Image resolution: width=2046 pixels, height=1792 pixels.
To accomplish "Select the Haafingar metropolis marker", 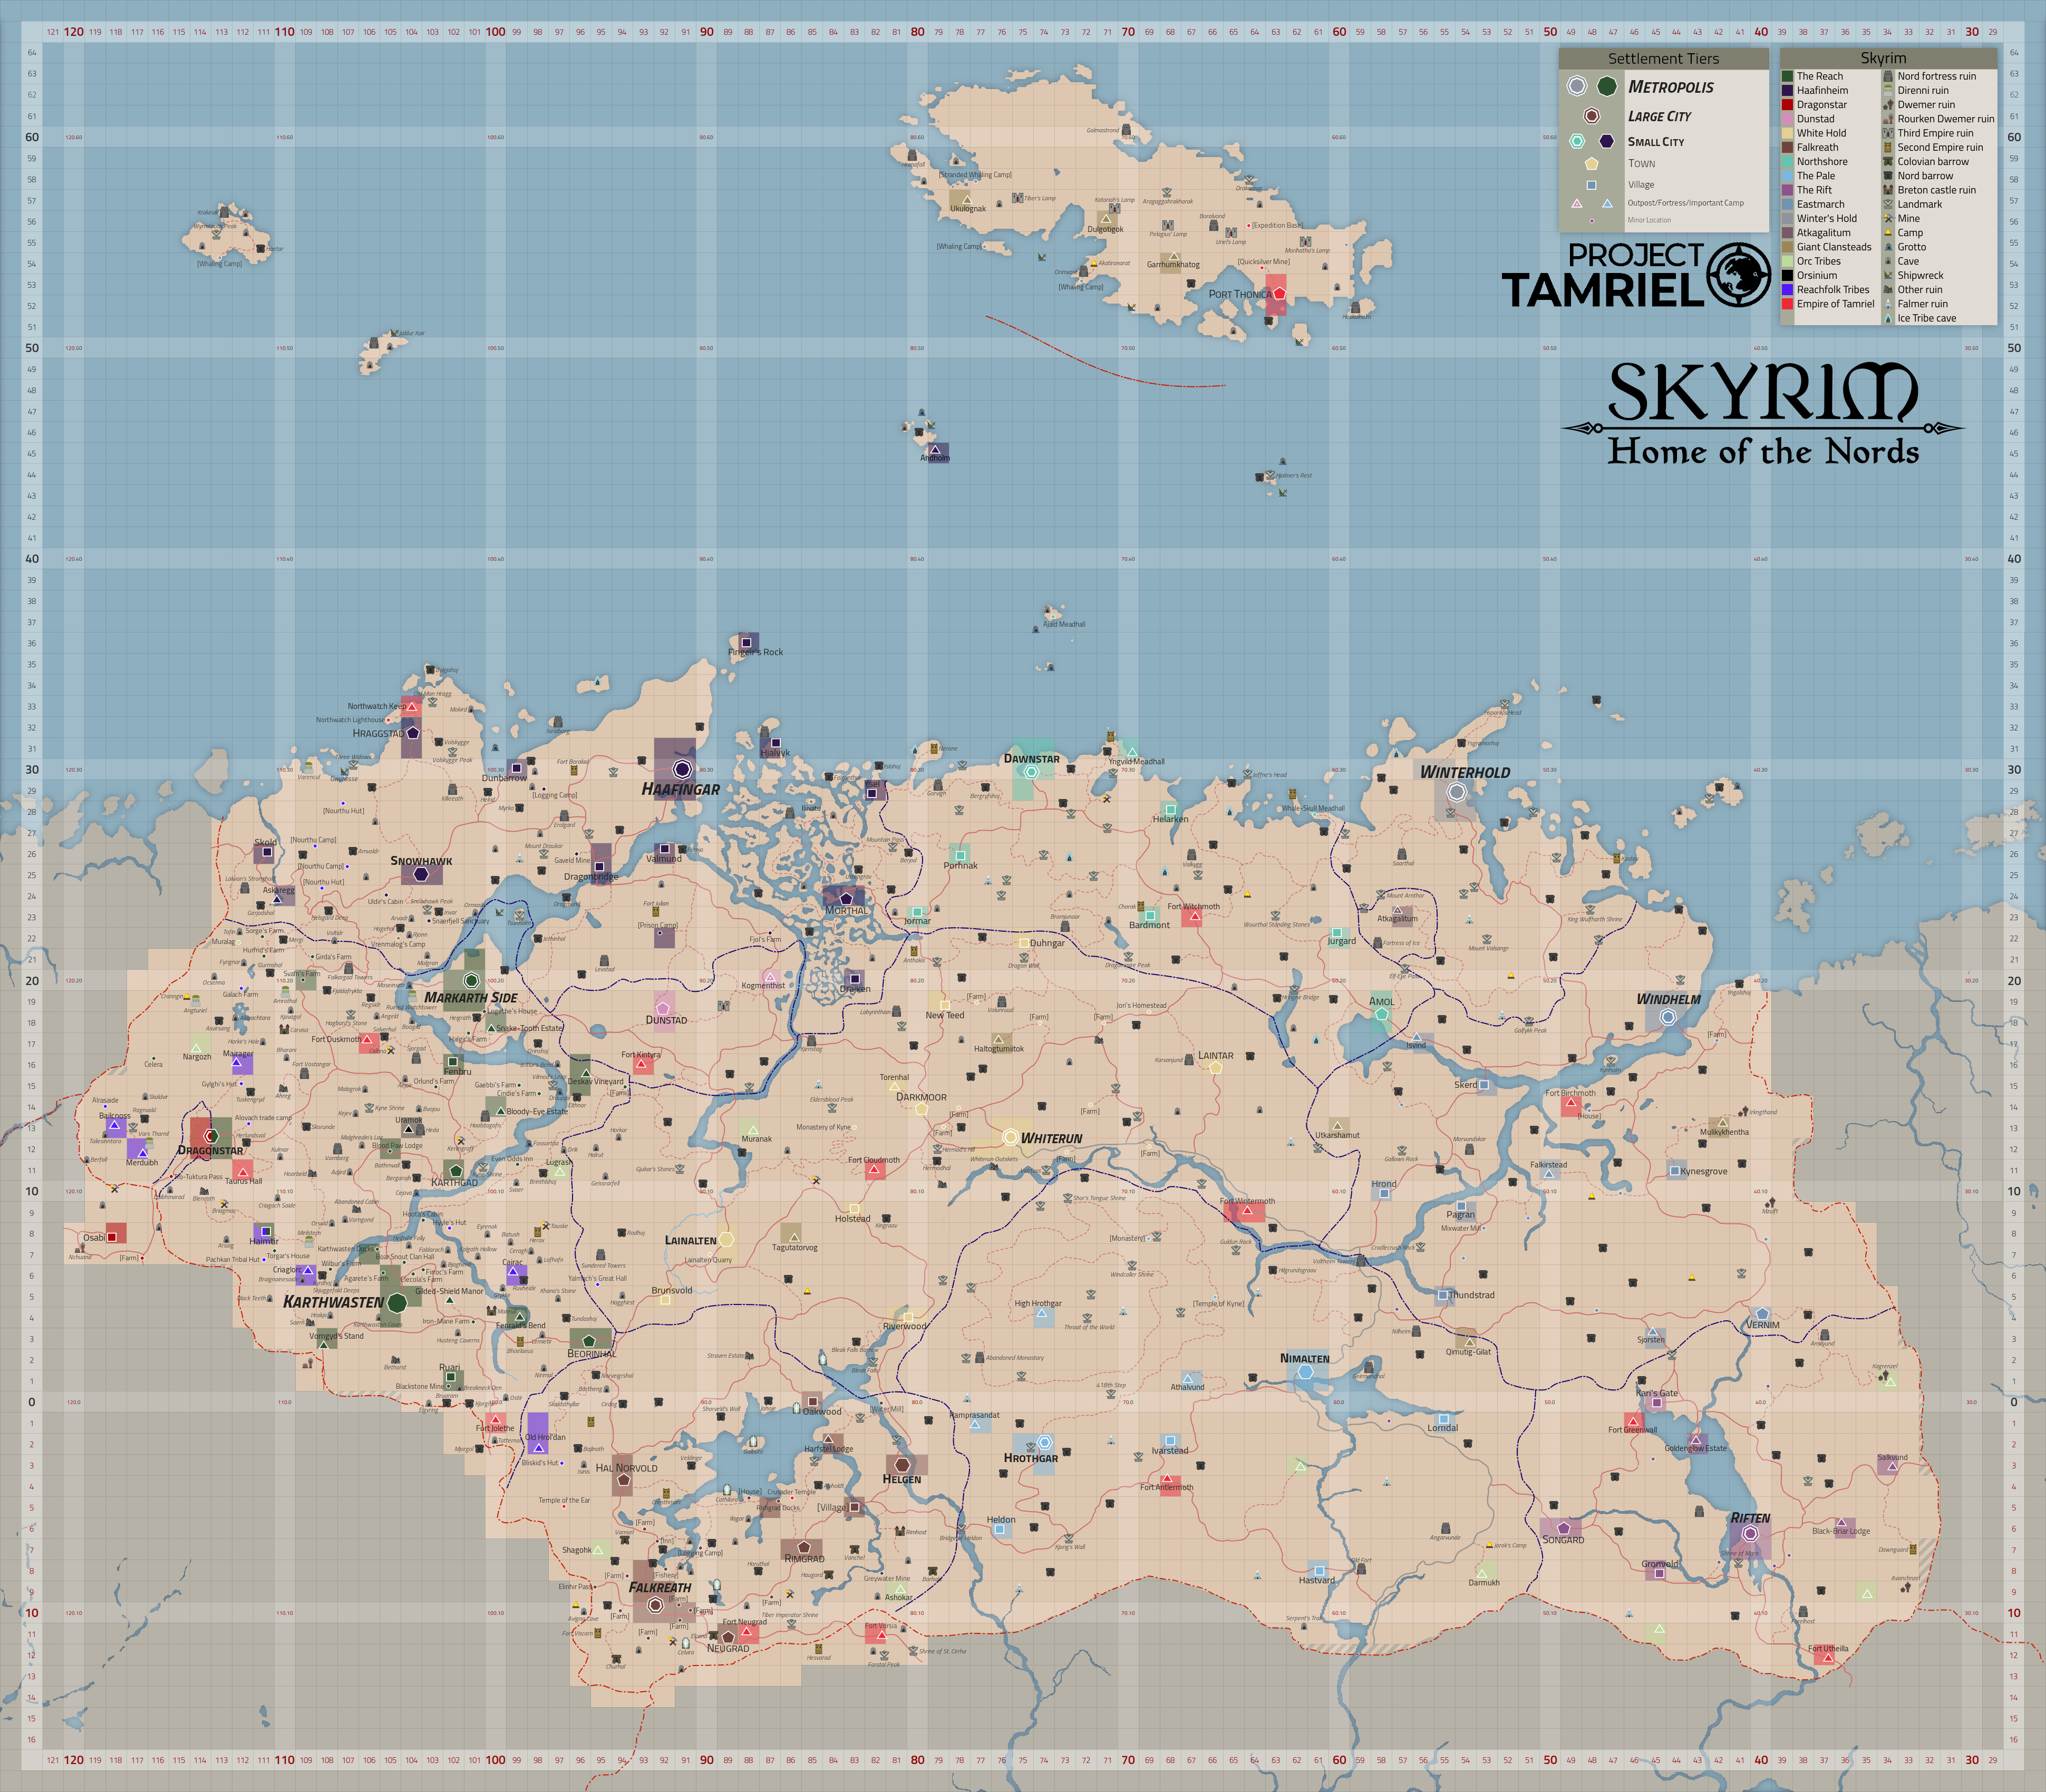I will (682, 769).
